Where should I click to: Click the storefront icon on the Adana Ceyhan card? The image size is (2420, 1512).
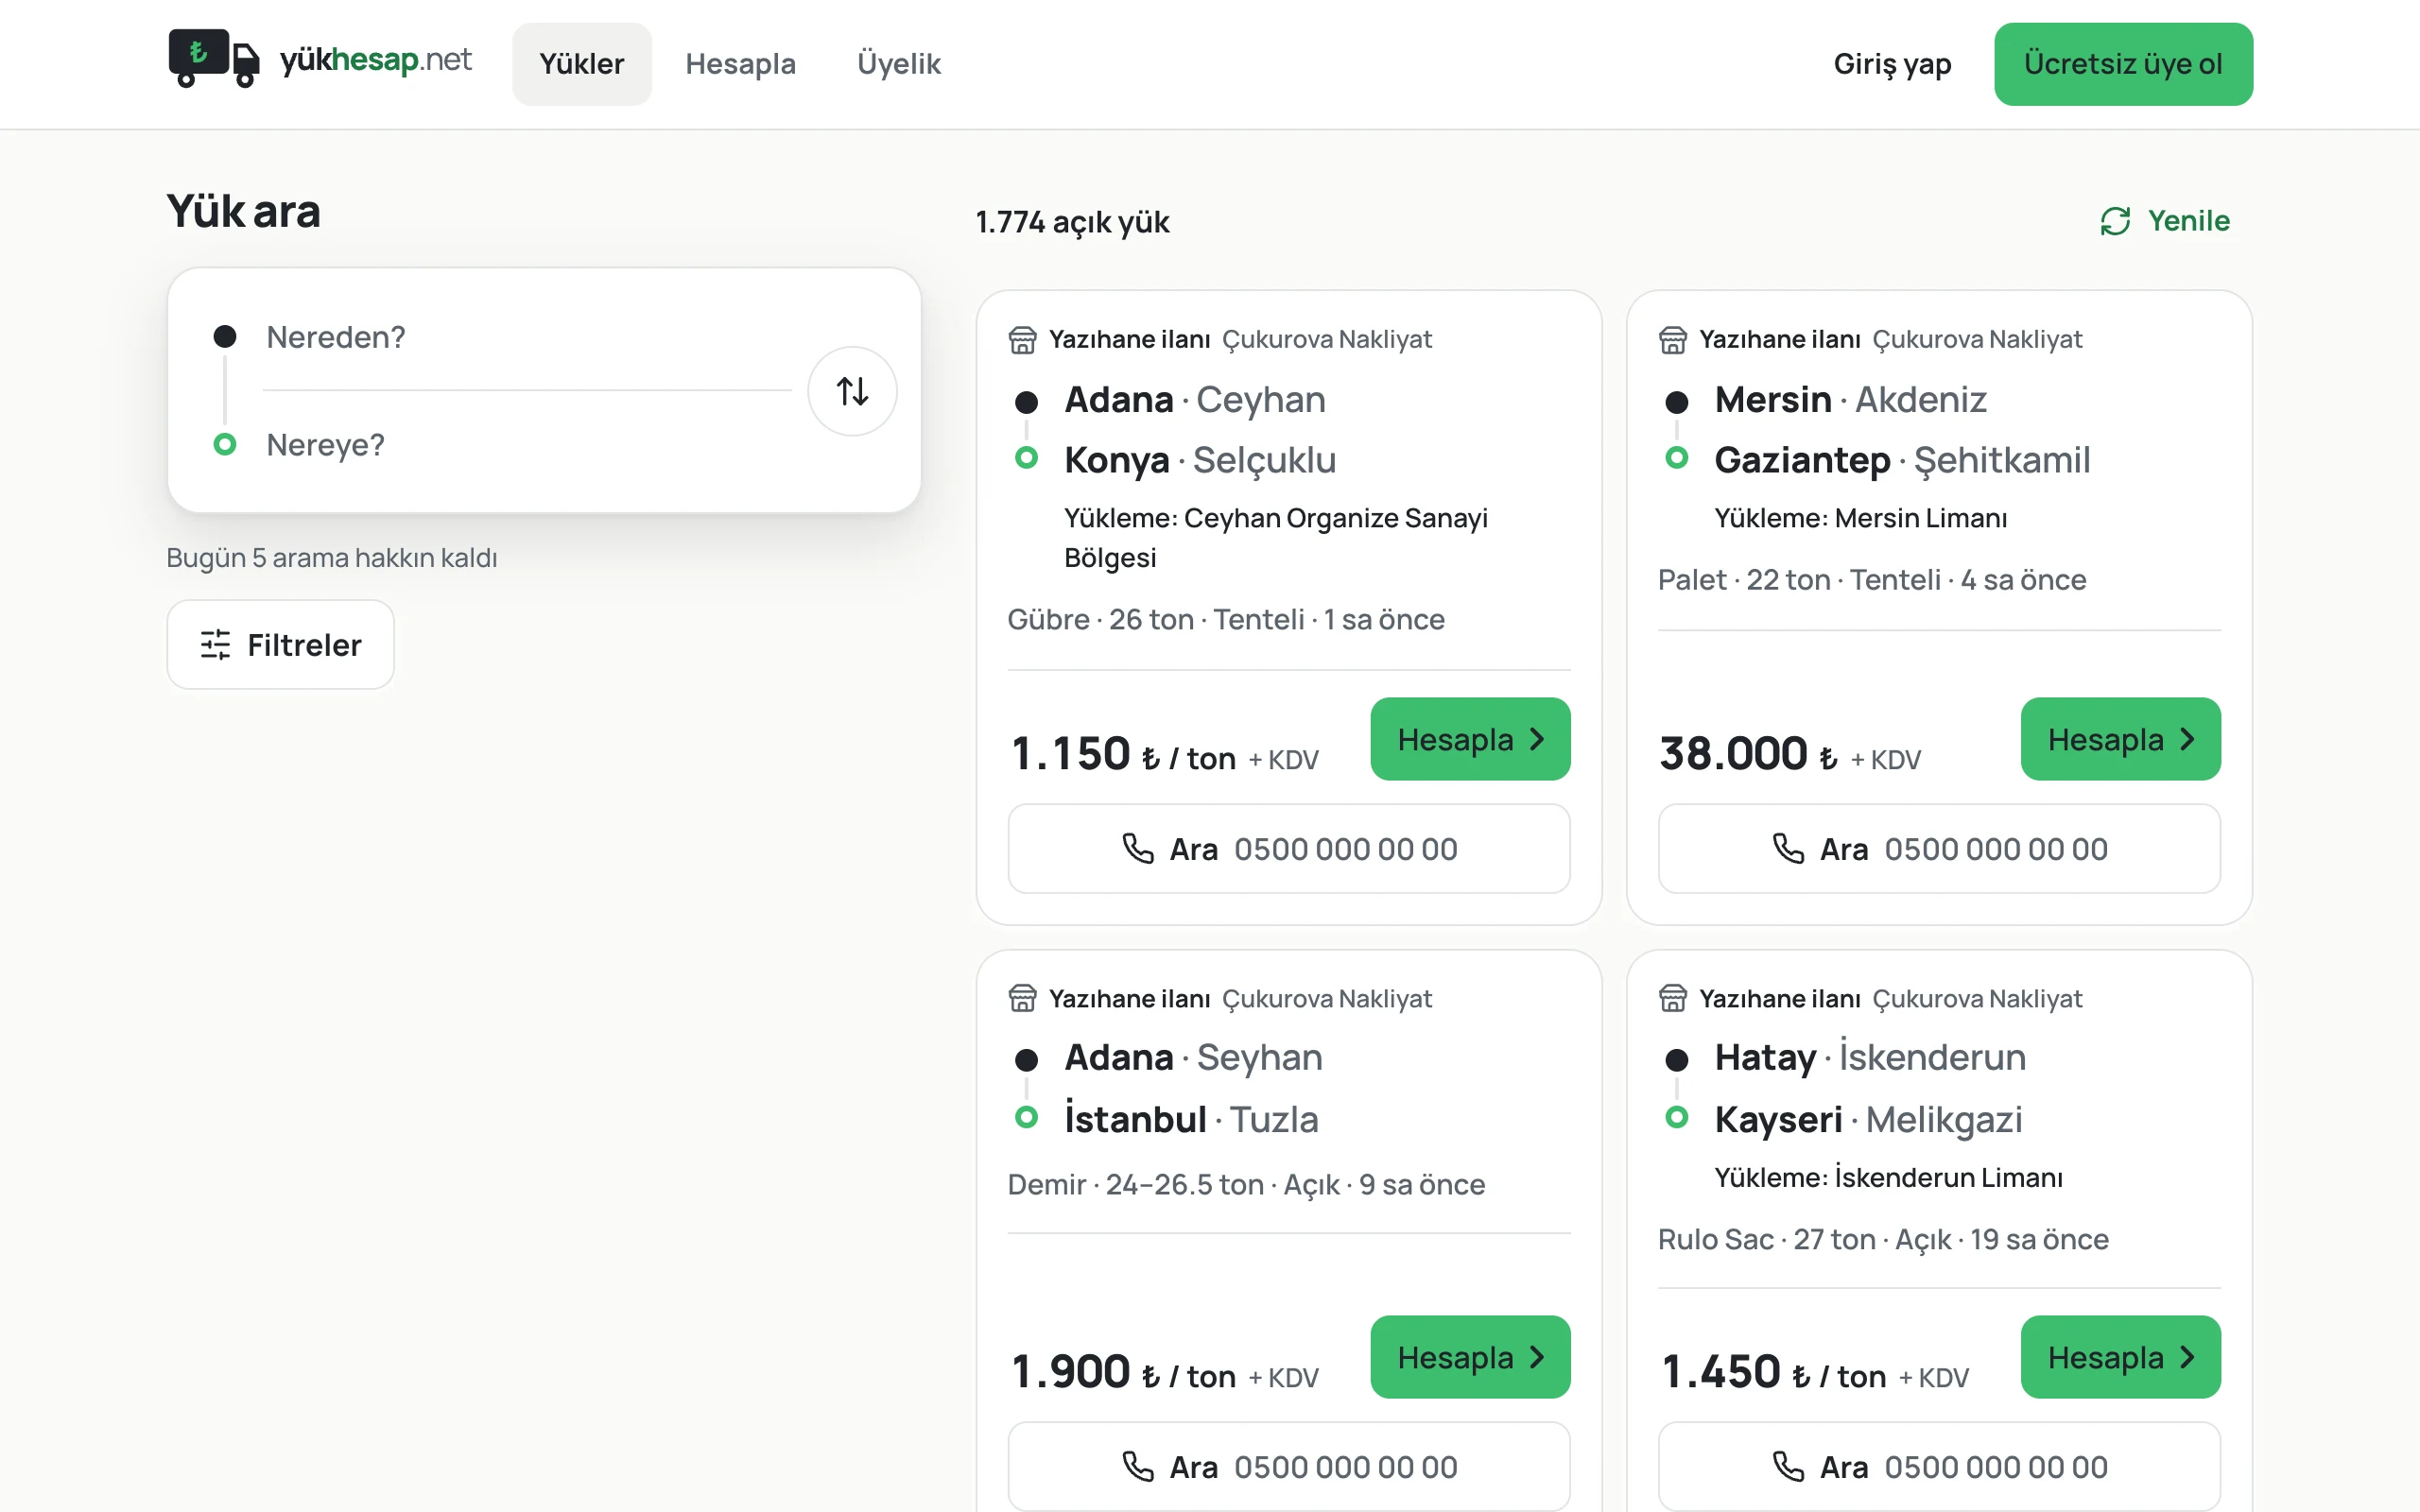(x=1022, y=340)
